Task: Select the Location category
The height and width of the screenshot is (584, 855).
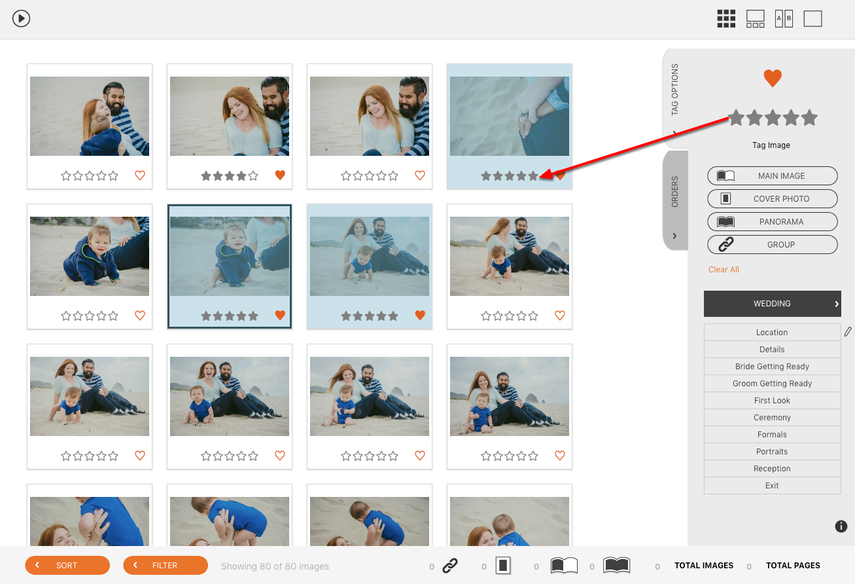Action: [x=772, y=332]
